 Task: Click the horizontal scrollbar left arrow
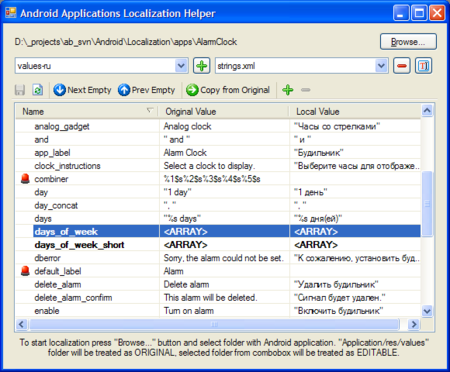pyautogui.click(x=22, y=324)
